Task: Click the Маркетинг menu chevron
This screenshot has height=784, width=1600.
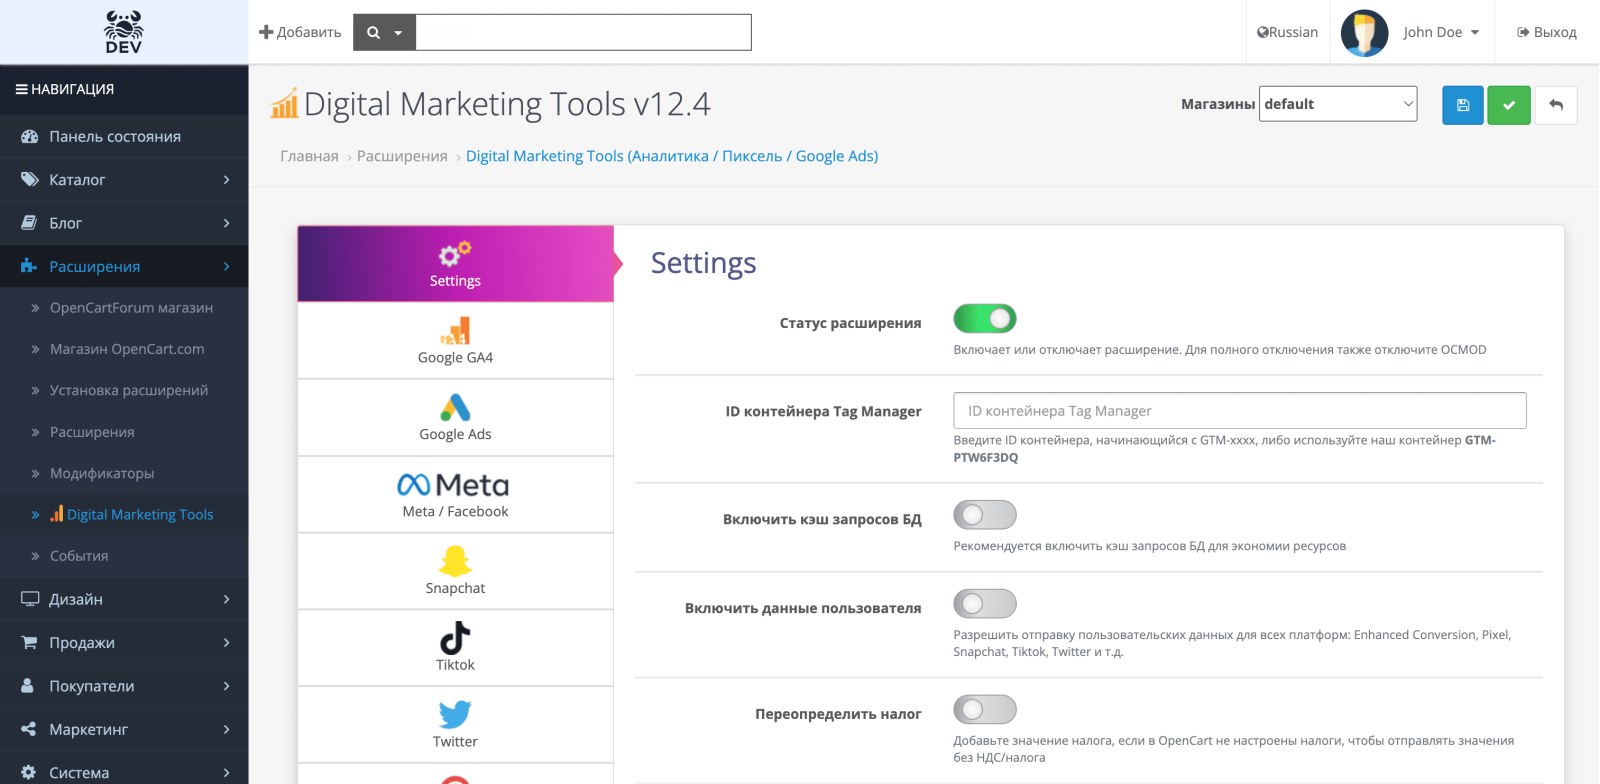Action: 227,729
